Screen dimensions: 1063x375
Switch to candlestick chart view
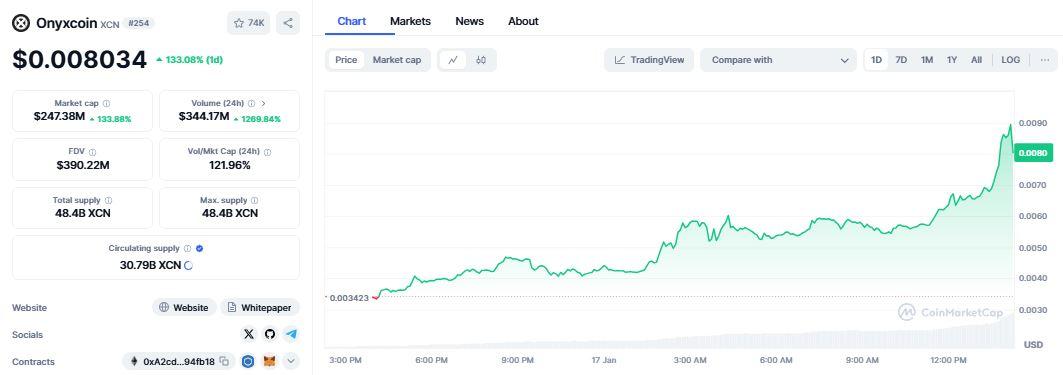pos(481,60)
